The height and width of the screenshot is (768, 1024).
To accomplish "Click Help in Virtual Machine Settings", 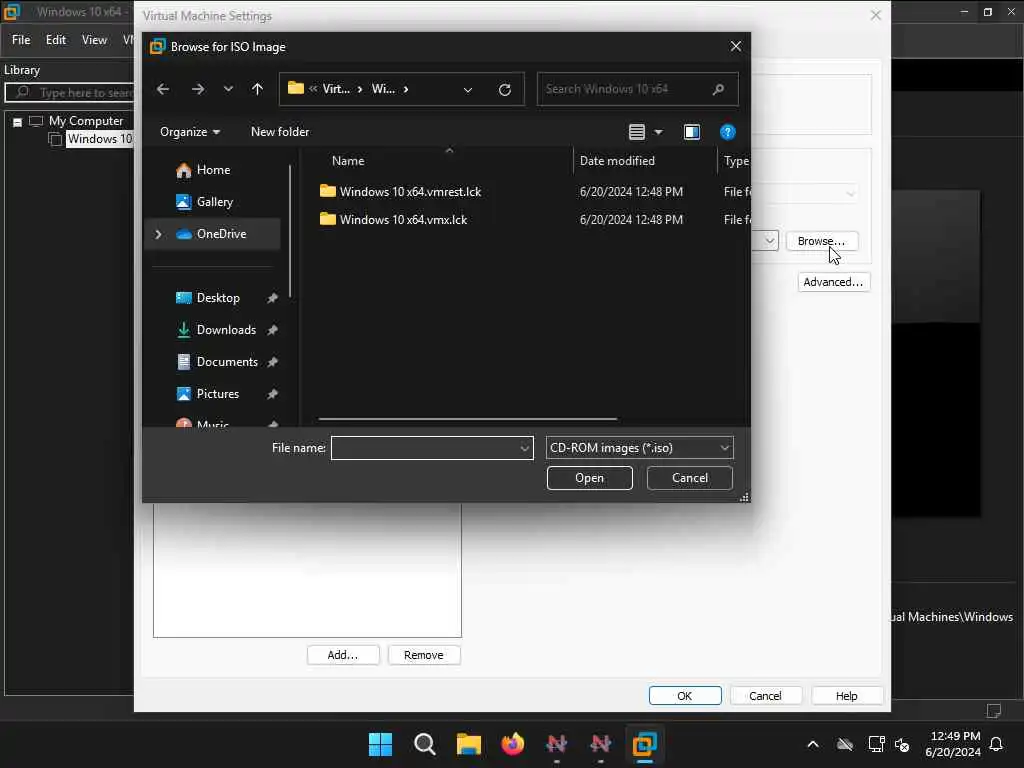I will [x=847, y=696].
